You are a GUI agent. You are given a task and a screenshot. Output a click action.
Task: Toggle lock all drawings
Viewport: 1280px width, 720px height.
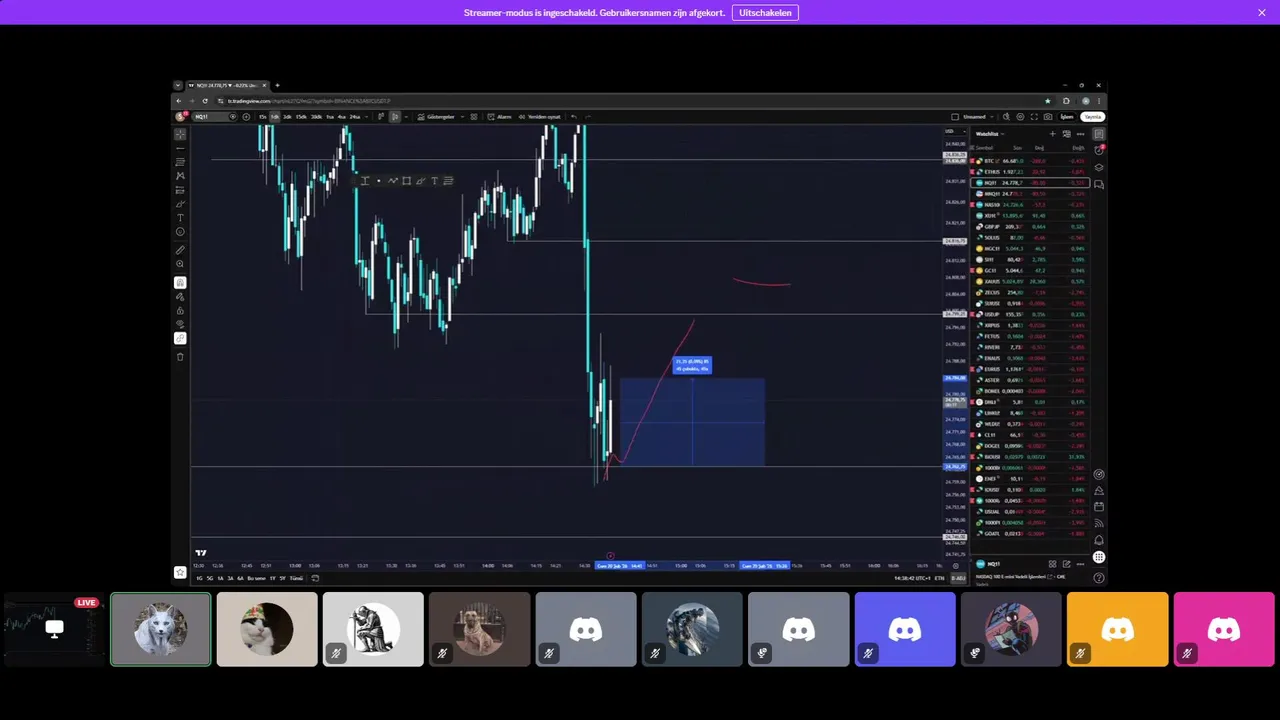click(180, 310)
